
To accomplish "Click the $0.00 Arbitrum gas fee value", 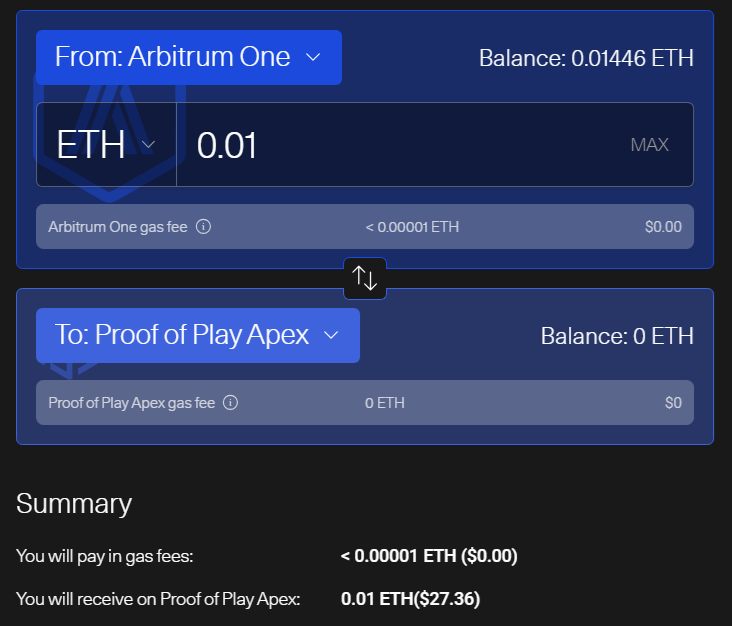I will coord(663,227).
